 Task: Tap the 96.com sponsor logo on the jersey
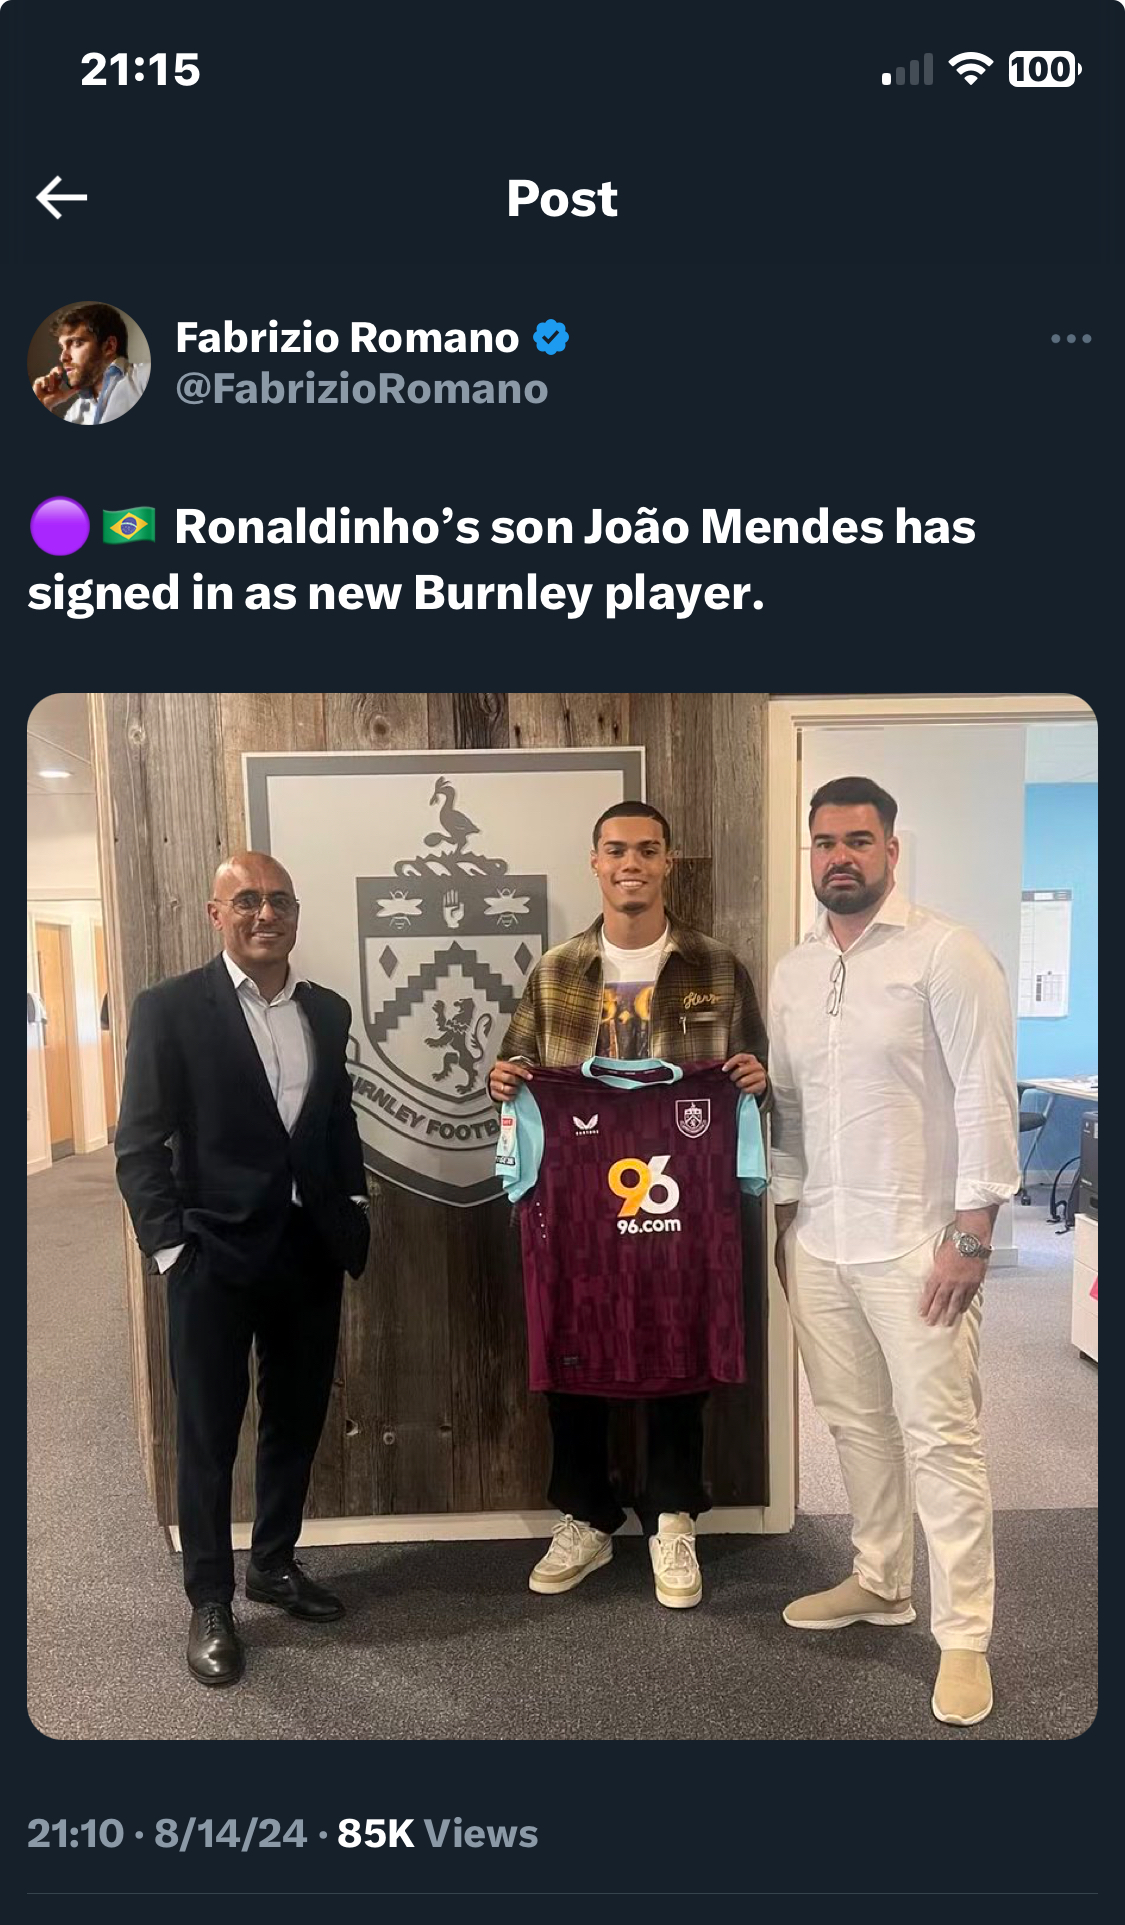click(646, 1195)
